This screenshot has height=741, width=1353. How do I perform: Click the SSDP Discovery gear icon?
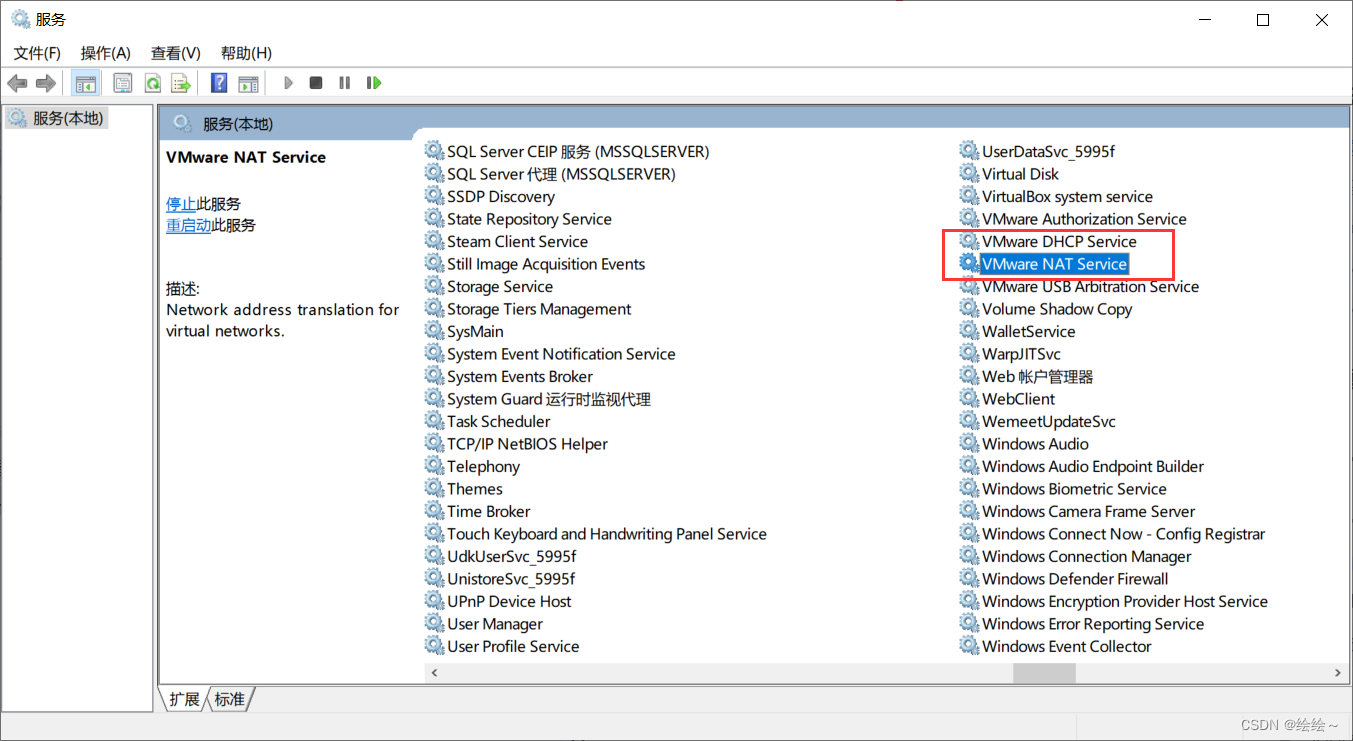434,196
